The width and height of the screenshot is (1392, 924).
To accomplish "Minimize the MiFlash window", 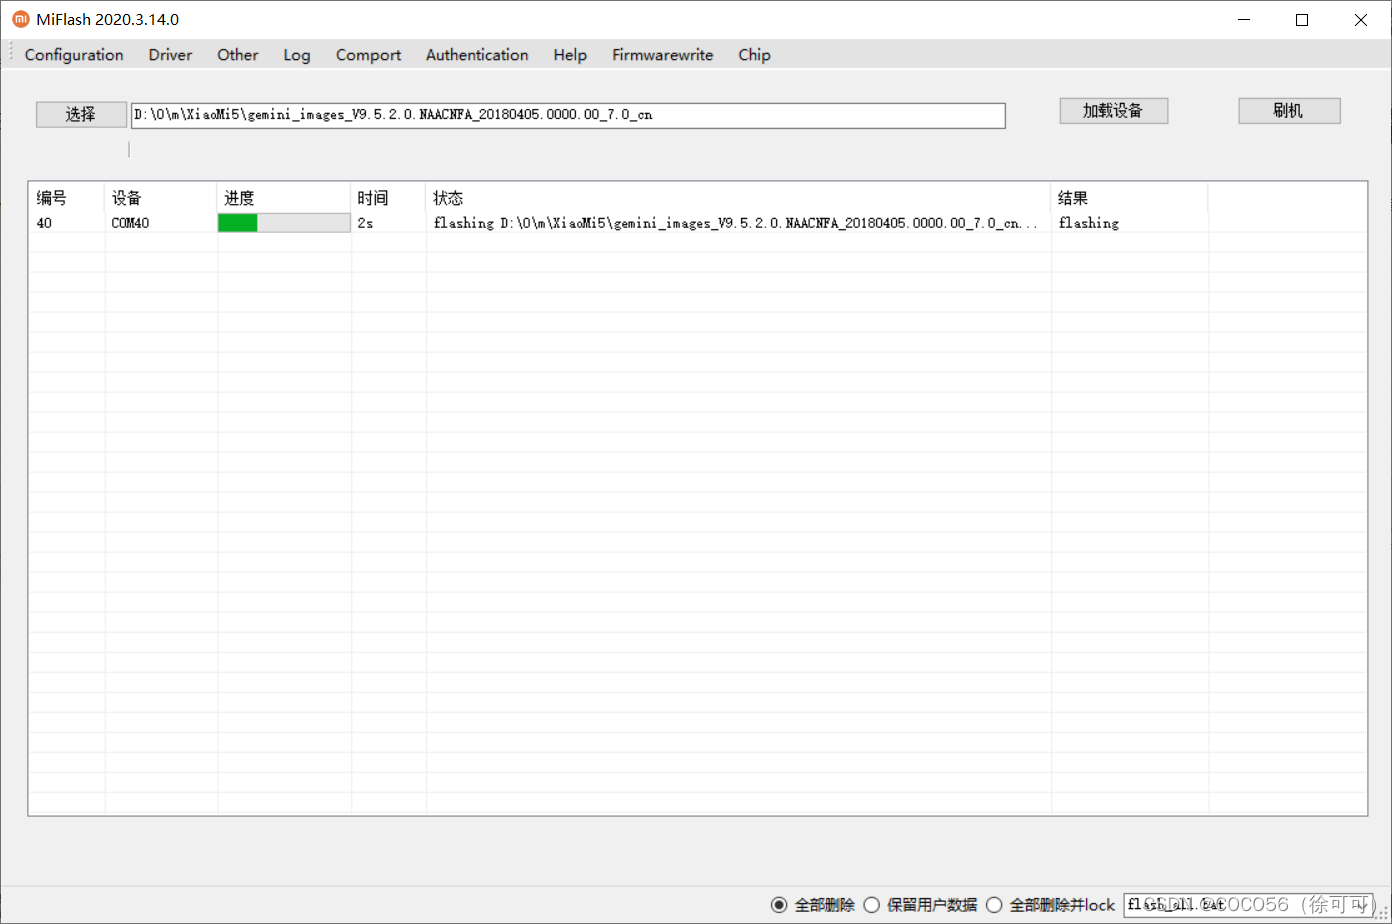I will (1243, 19).
